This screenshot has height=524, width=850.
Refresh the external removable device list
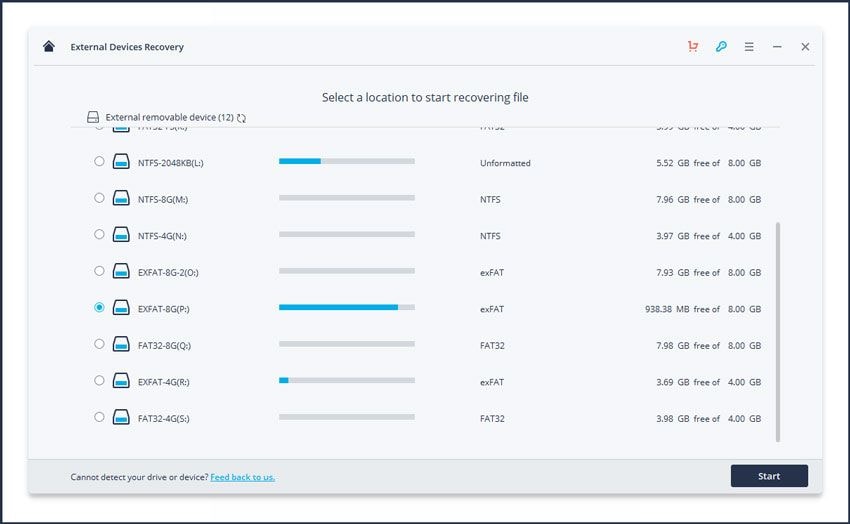(x=242, y=118)
